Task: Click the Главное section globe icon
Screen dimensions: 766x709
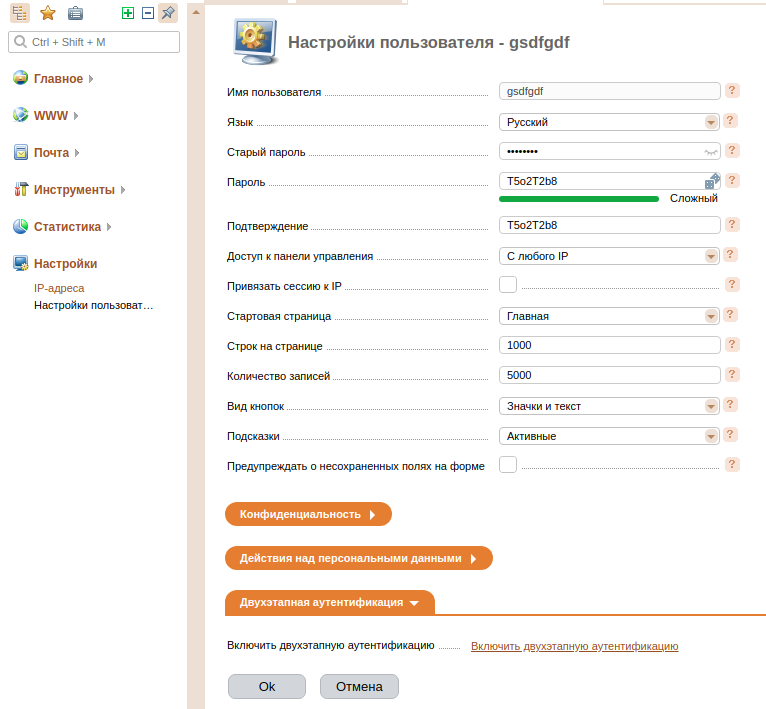Action: 21,78
